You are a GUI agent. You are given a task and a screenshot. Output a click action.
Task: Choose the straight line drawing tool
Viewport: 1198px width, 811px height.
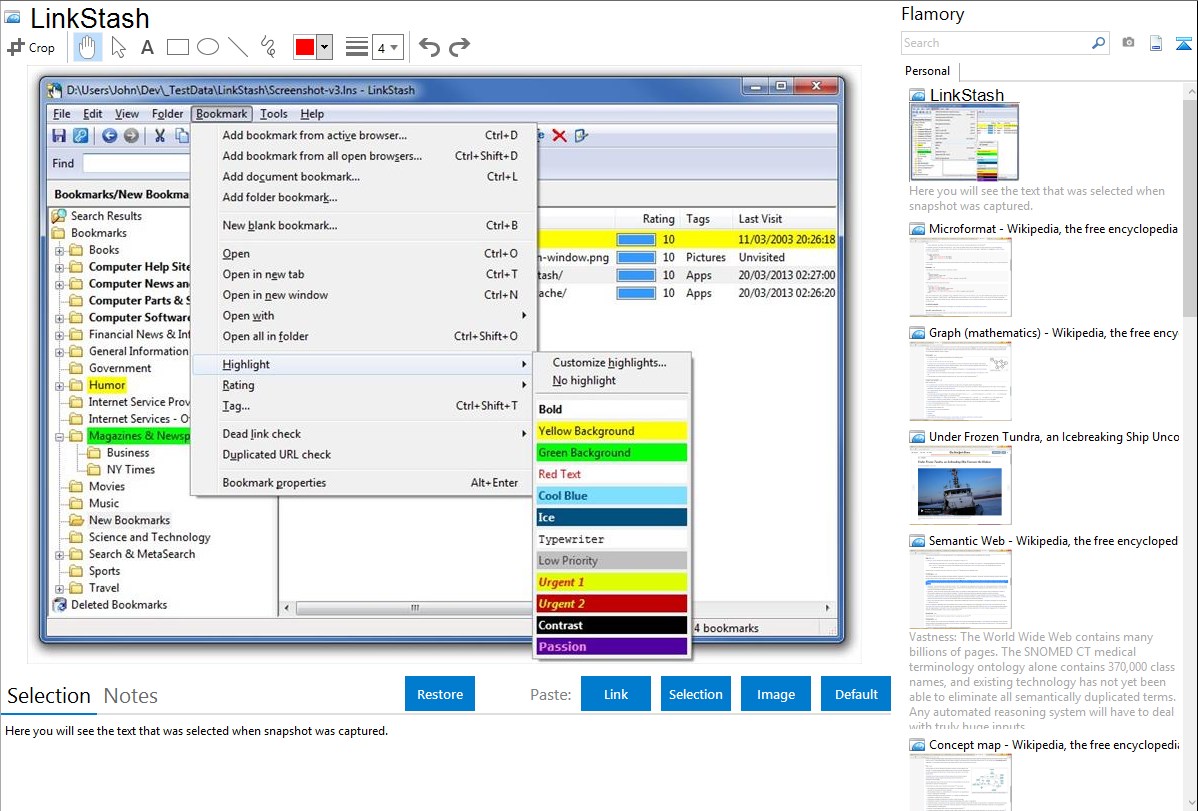click(x=238, y=47)
